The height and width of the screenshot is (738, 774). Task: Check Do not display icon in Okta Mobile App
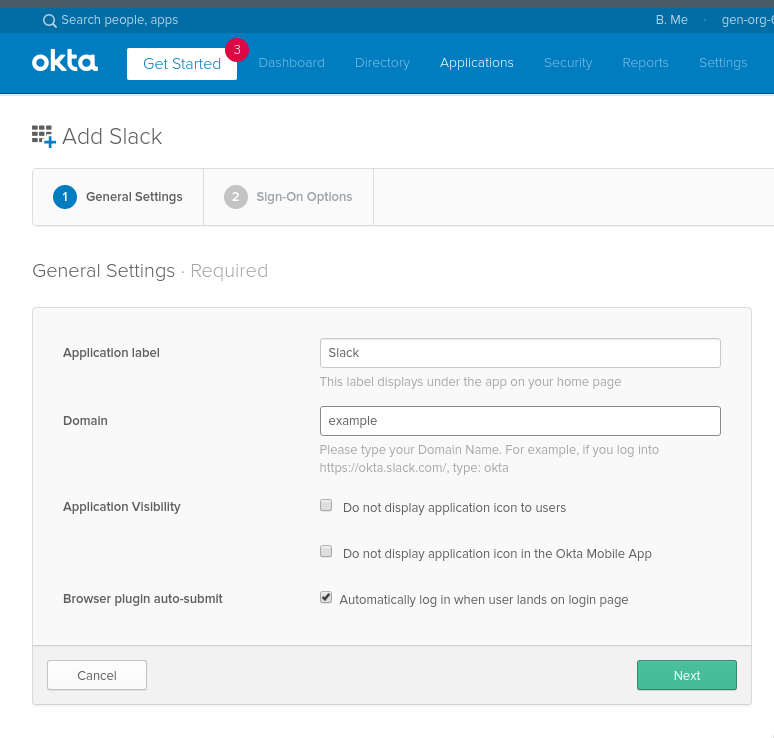pyautogui.click(x=326, y=551)
